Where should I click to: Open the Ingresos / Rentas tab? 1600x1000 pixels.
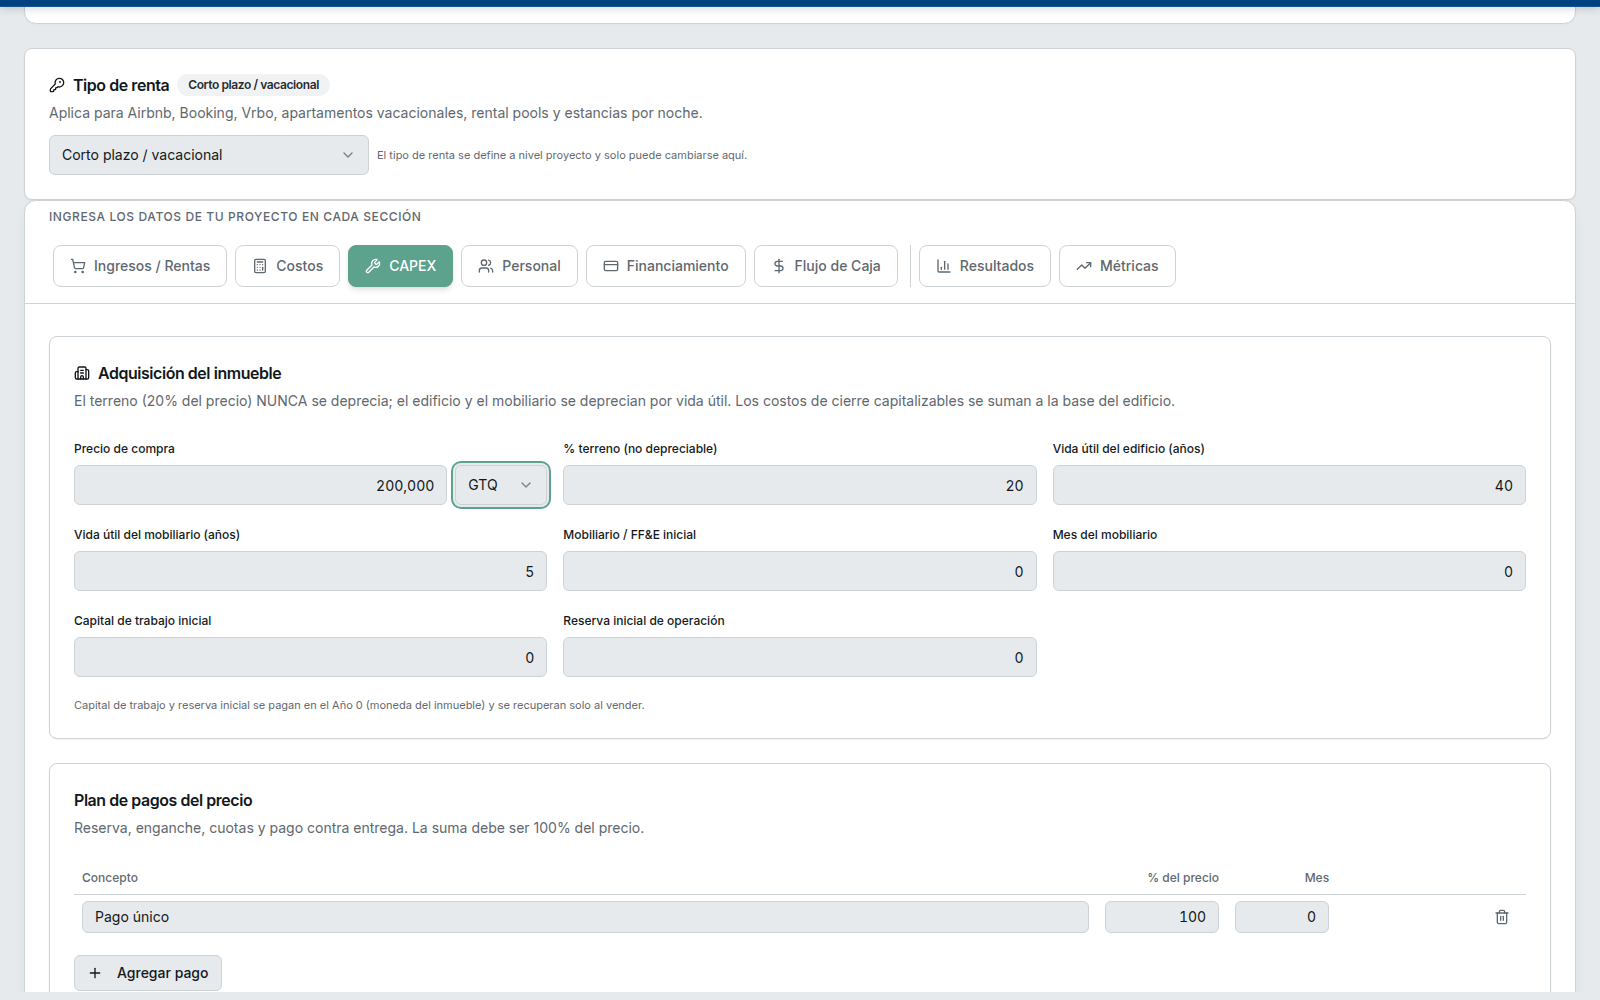tap(140, 266)
